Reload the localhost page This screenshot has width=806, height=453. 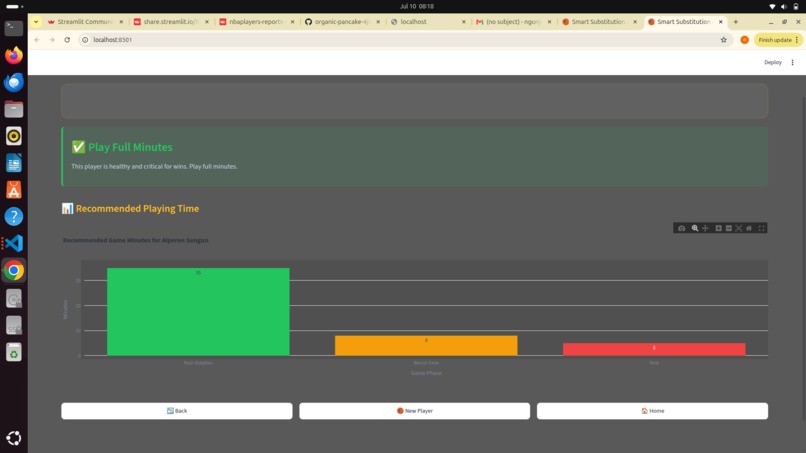tap(67, 40)
